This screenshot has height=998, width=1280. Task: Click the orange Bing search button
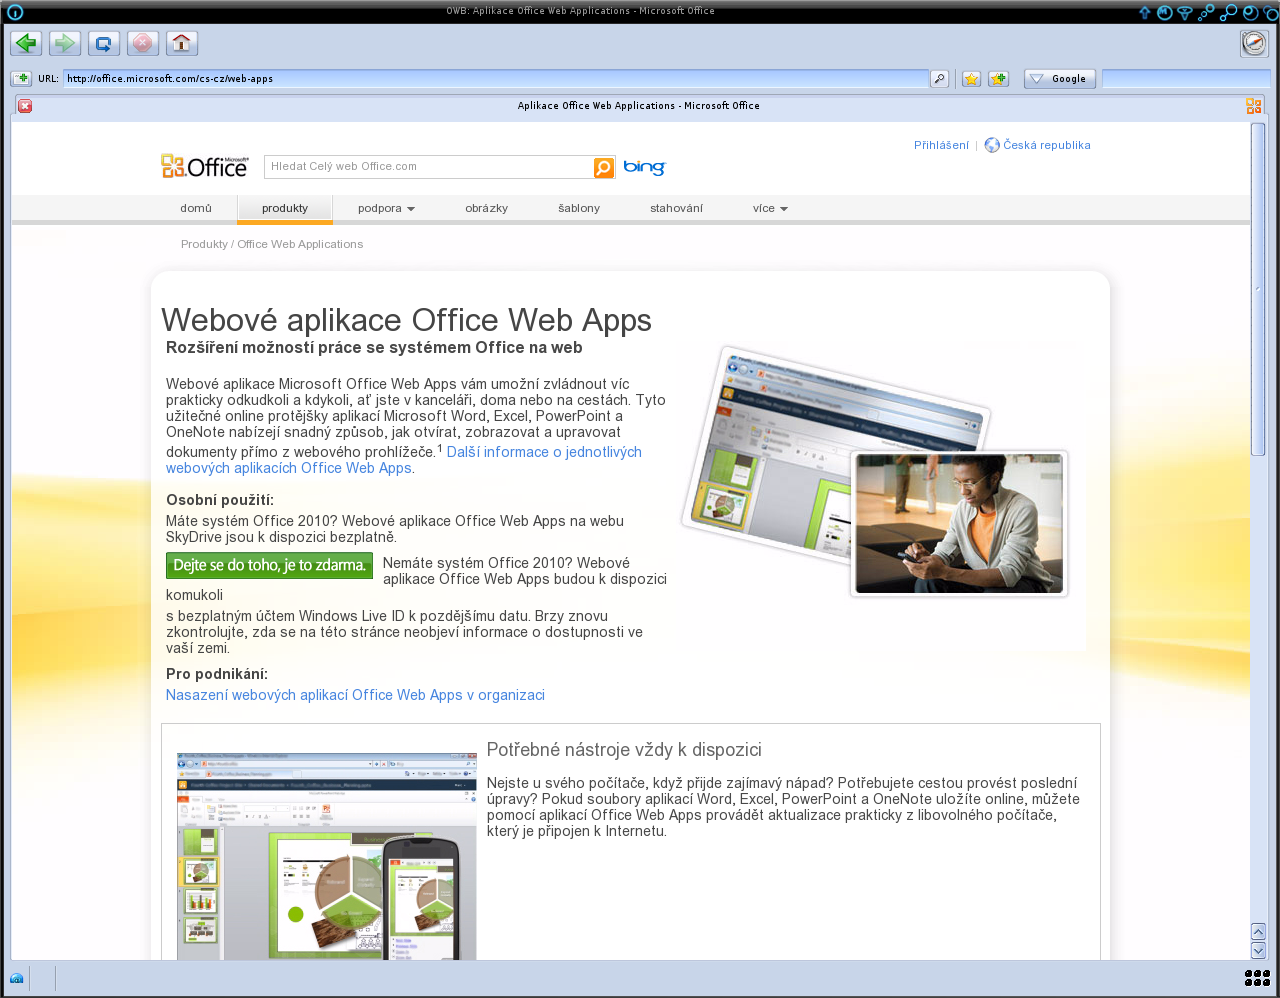click(x=604, y=167)
